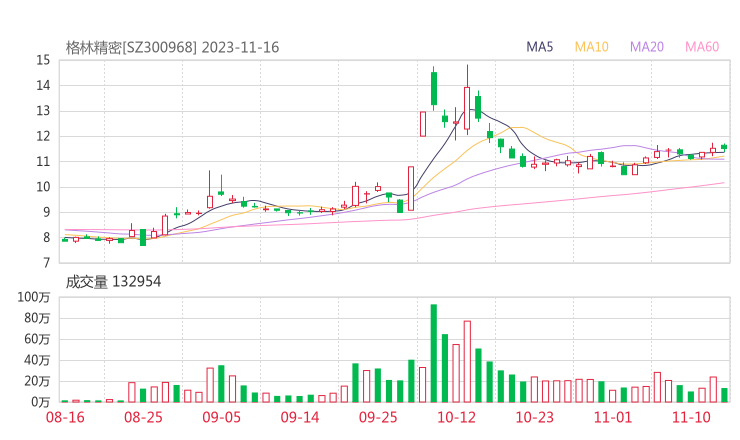Click the 11-10 date axis label
740x440 pixels.
(691, 417)
